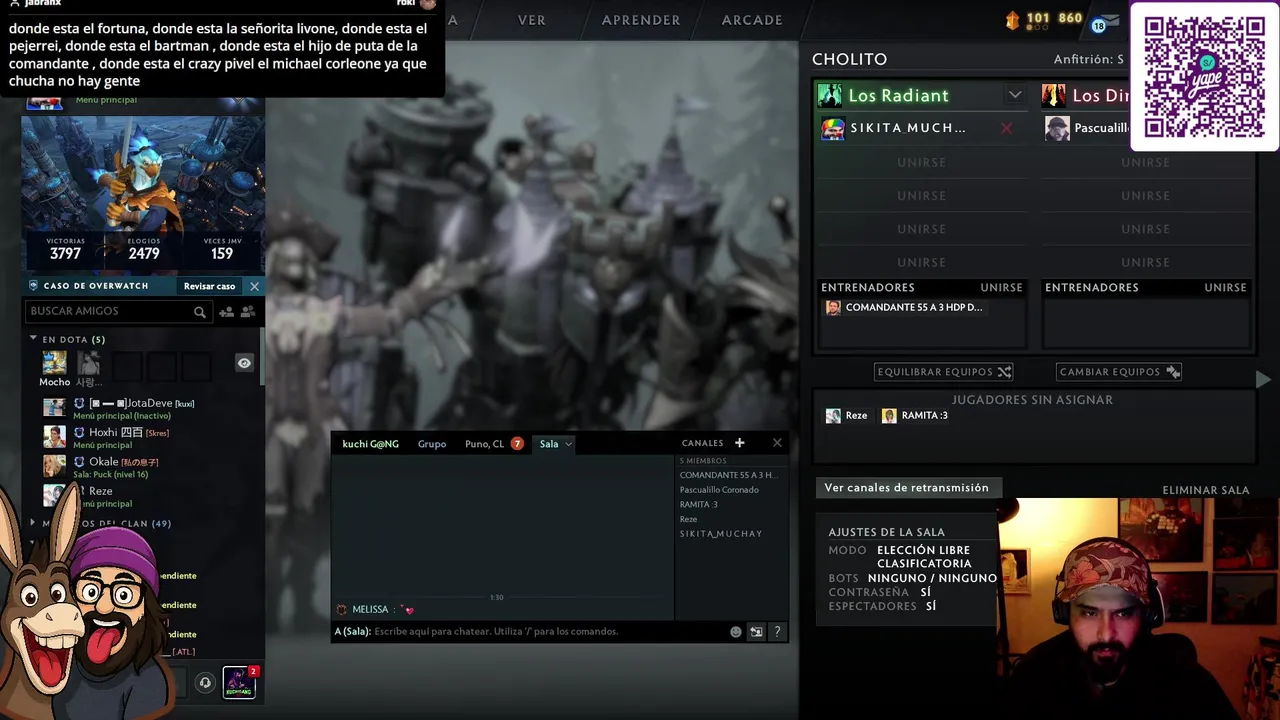Join the last empty Radiant slot
Screen dimensions: 1280x720
pyautogui.click(x=922, y=262)
